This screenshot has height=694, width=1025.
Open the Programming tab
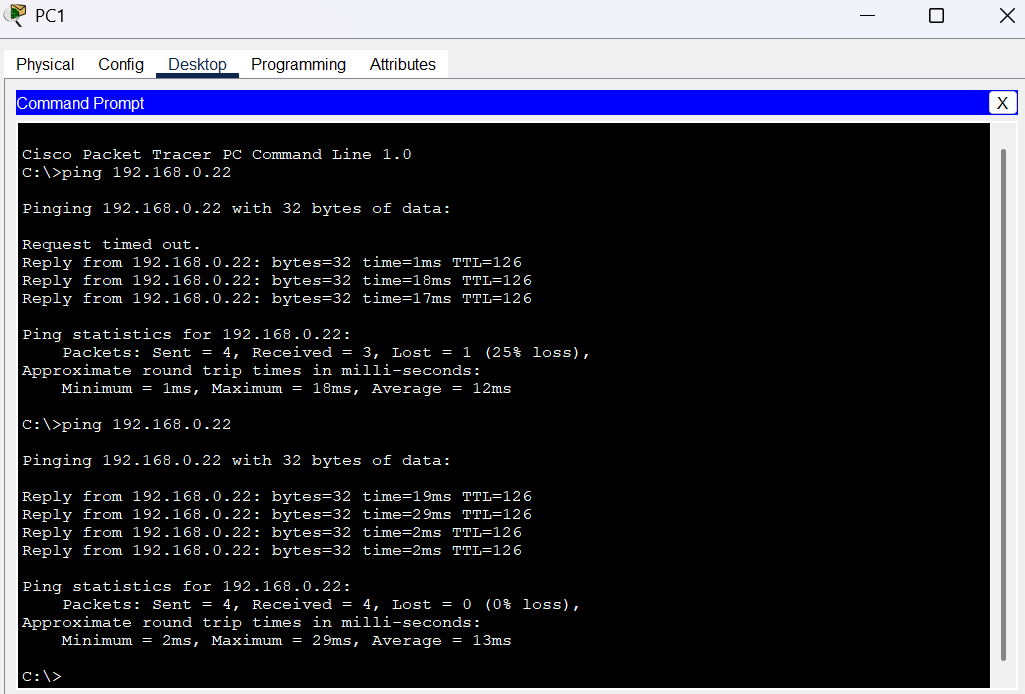pos(298,64)
